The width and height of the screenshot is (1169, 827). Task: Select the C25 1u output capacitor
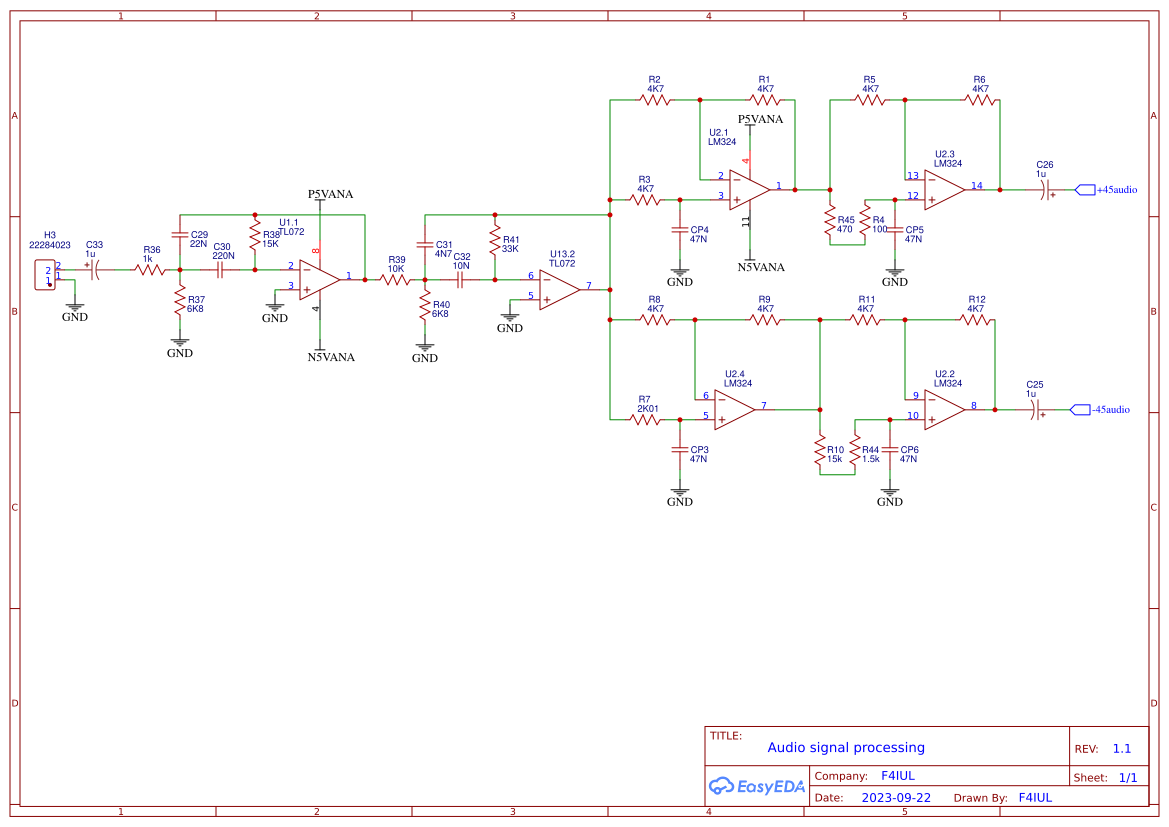tap(1035, 409)
